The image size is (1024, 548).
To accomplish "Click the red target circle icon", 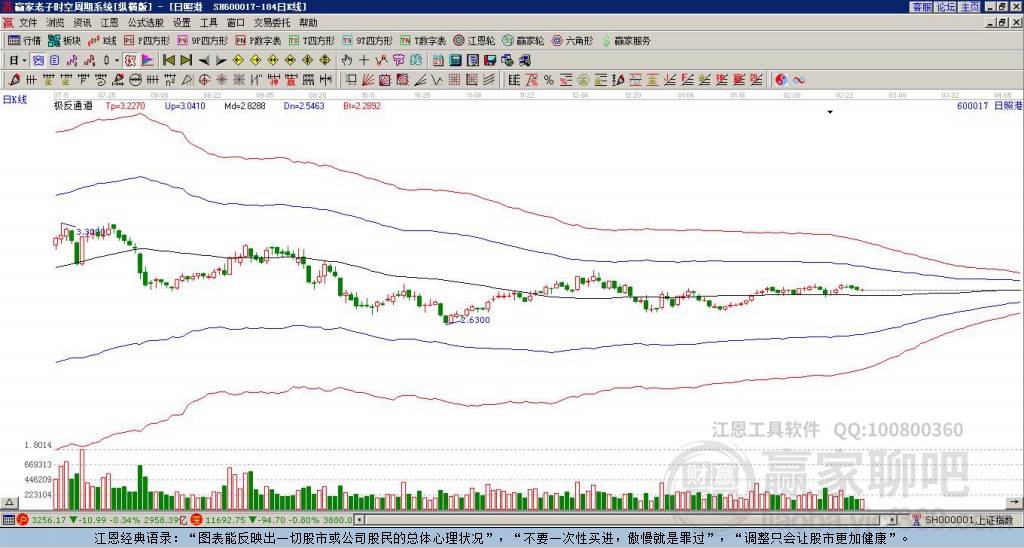I will tap(204, 80).
